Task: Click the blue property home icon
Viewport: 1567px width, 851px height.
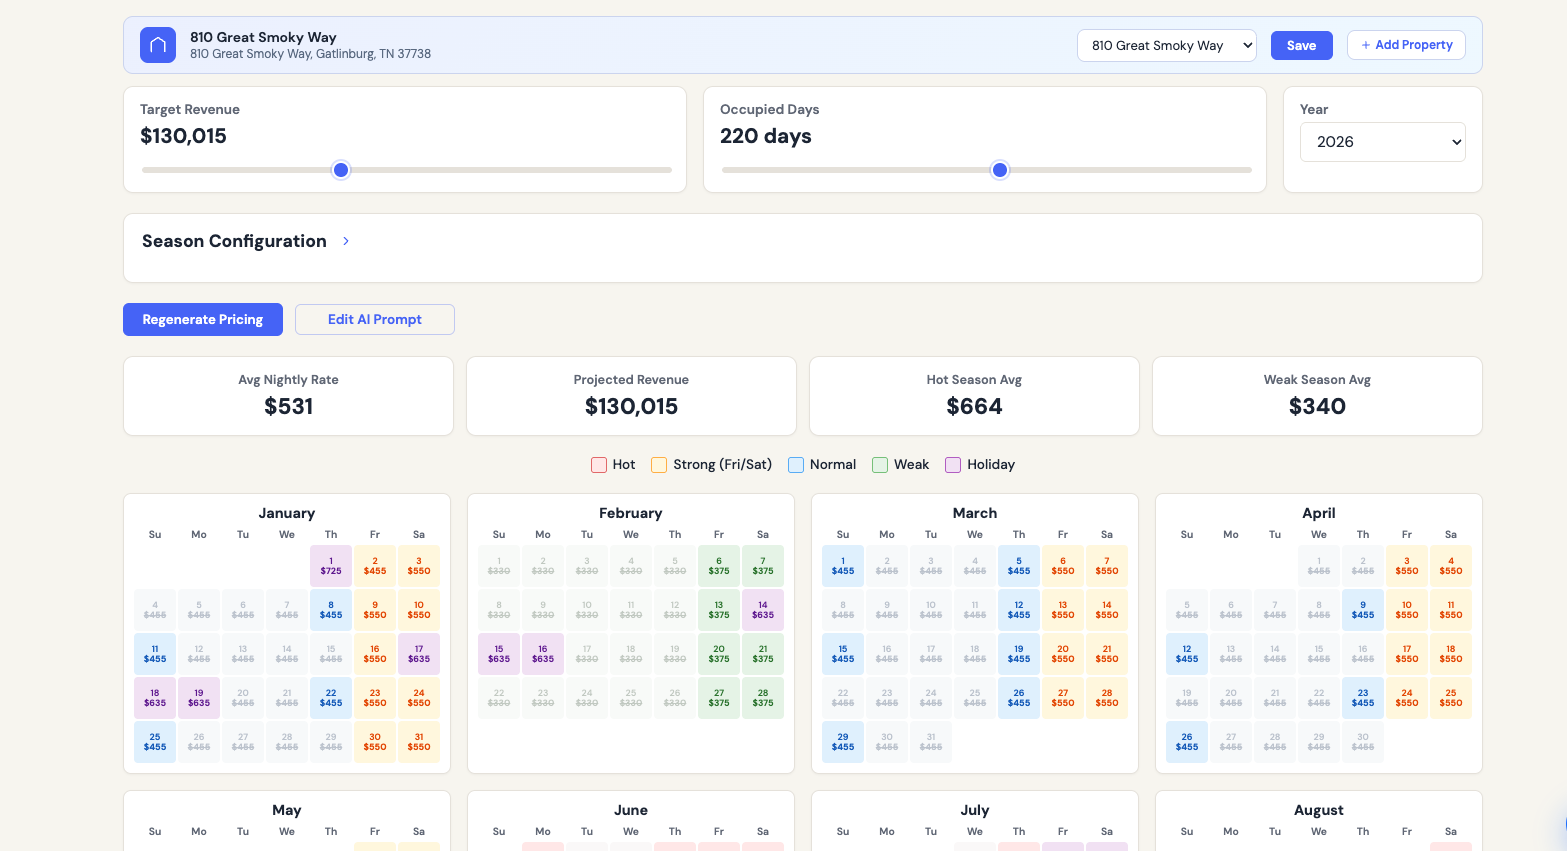Action: (x=158, y=45)
